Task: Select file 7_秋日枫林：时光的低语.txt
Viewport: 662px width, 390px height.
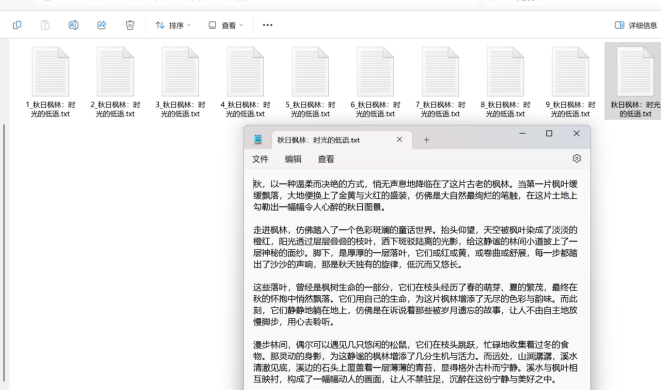Action: click(440, 82)
